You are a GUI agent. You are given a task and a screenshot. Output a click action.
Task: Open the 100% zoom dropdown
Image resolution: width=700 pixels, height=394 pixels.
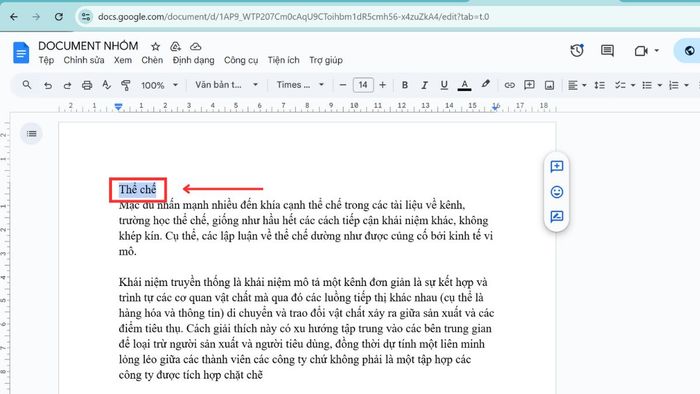tap(159, 85)
